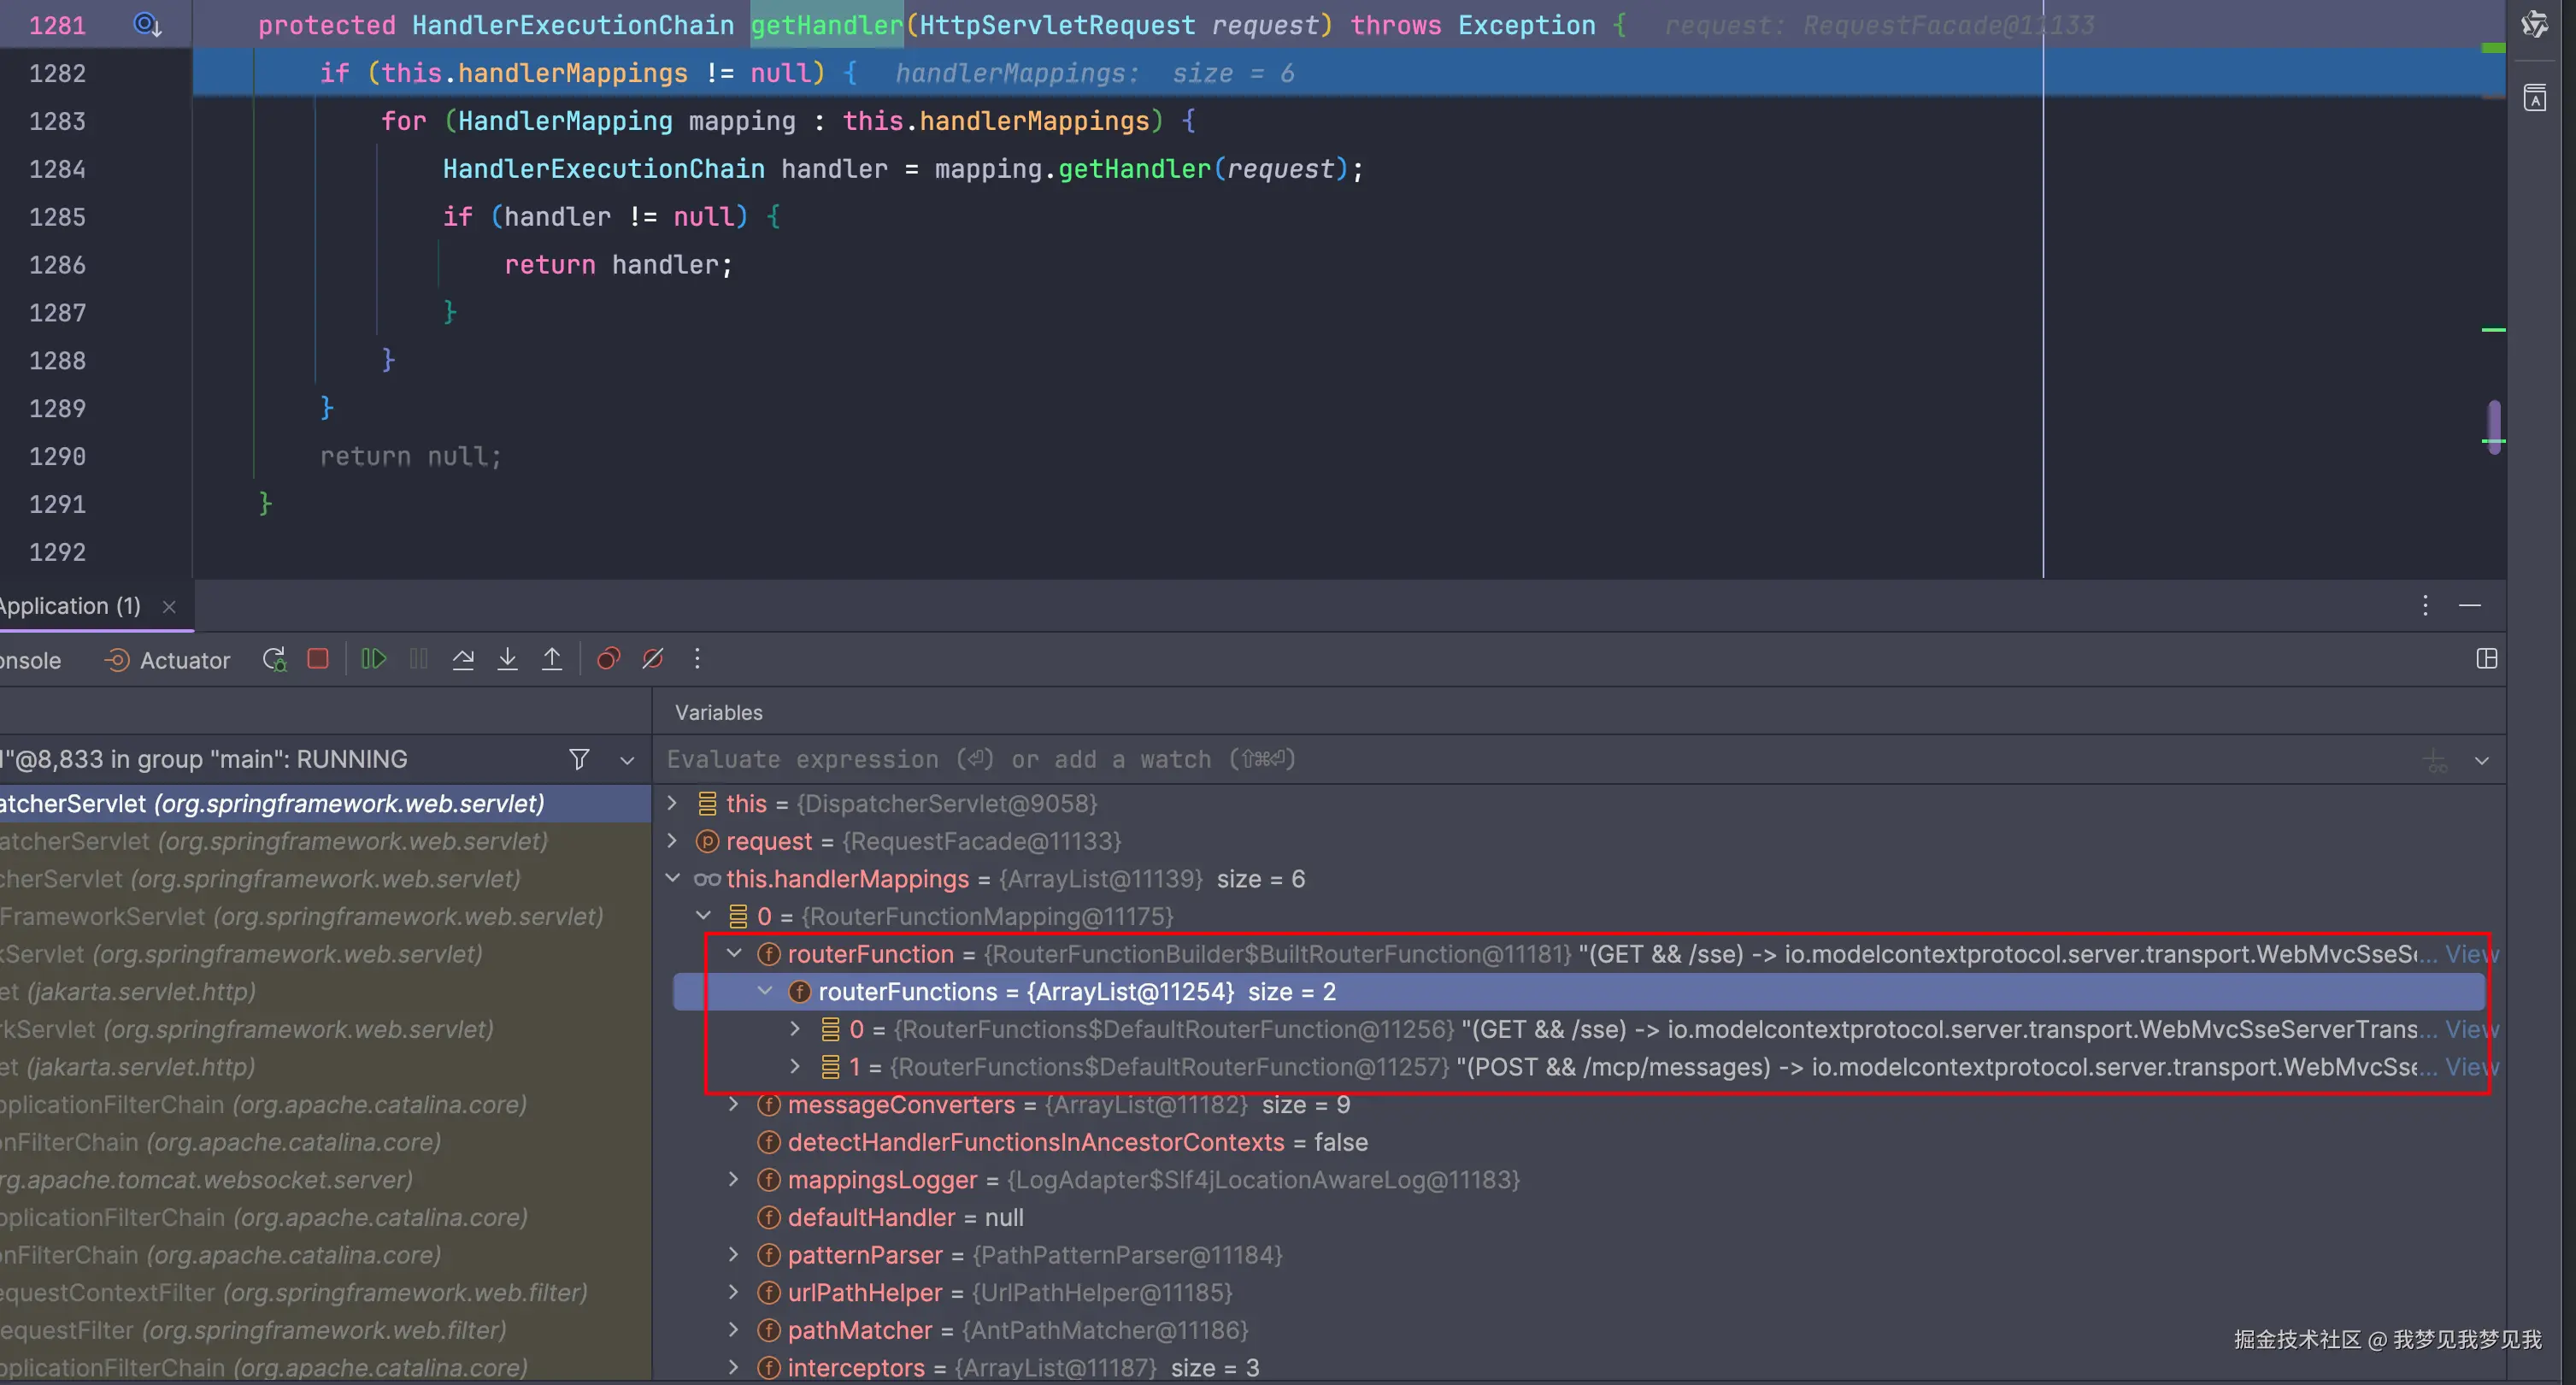Select the detectHandlerFunctionsInAncestorContexts variable
The image size is (2576, 1385).
tap(1063, 1142)
